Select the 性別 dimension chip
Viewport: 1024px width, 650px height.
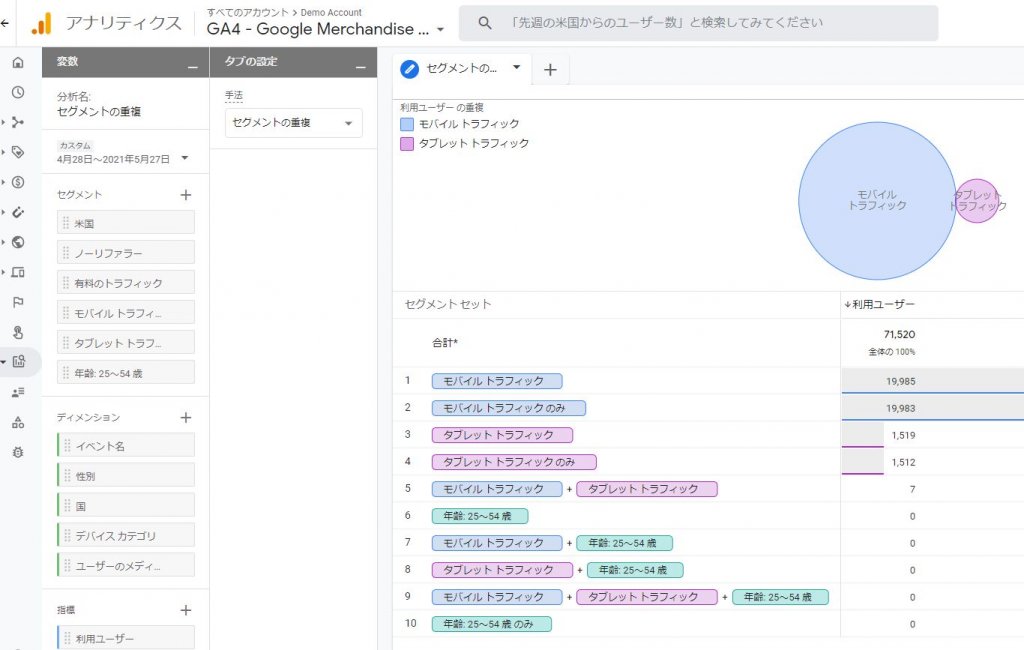click(x=126, y=476)
